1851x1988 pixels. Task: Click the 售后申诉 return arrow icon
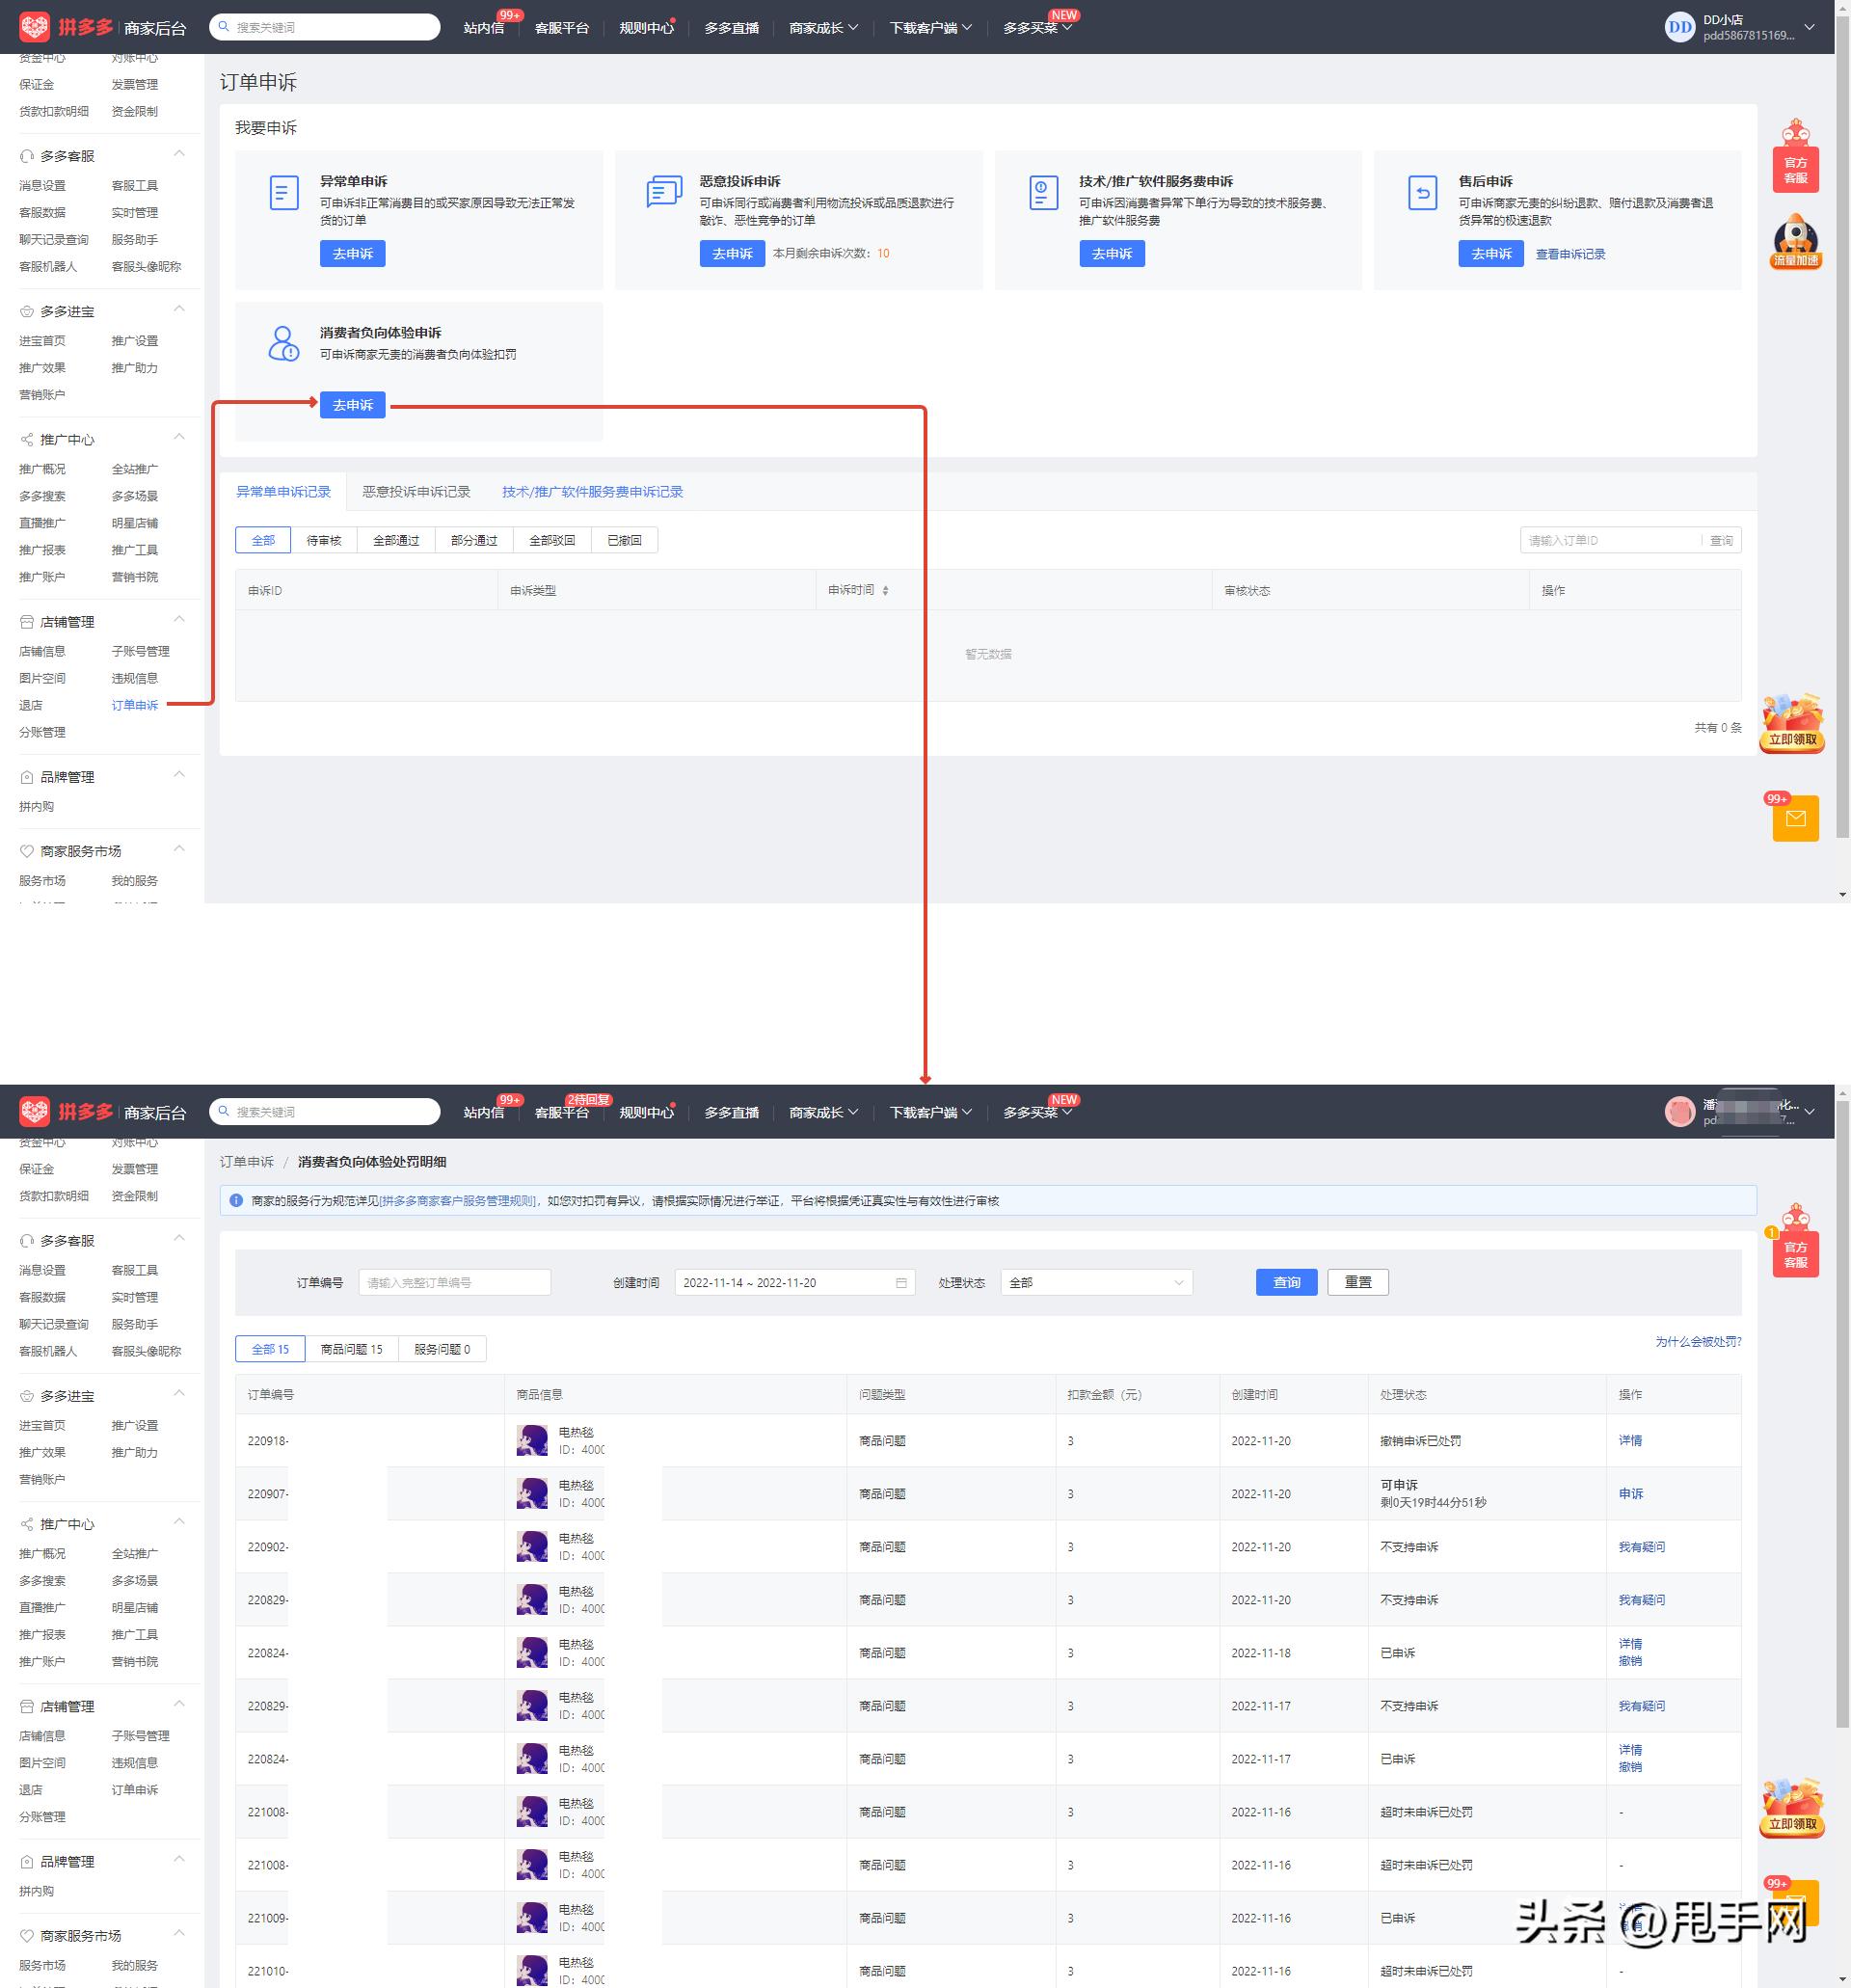1422,192
